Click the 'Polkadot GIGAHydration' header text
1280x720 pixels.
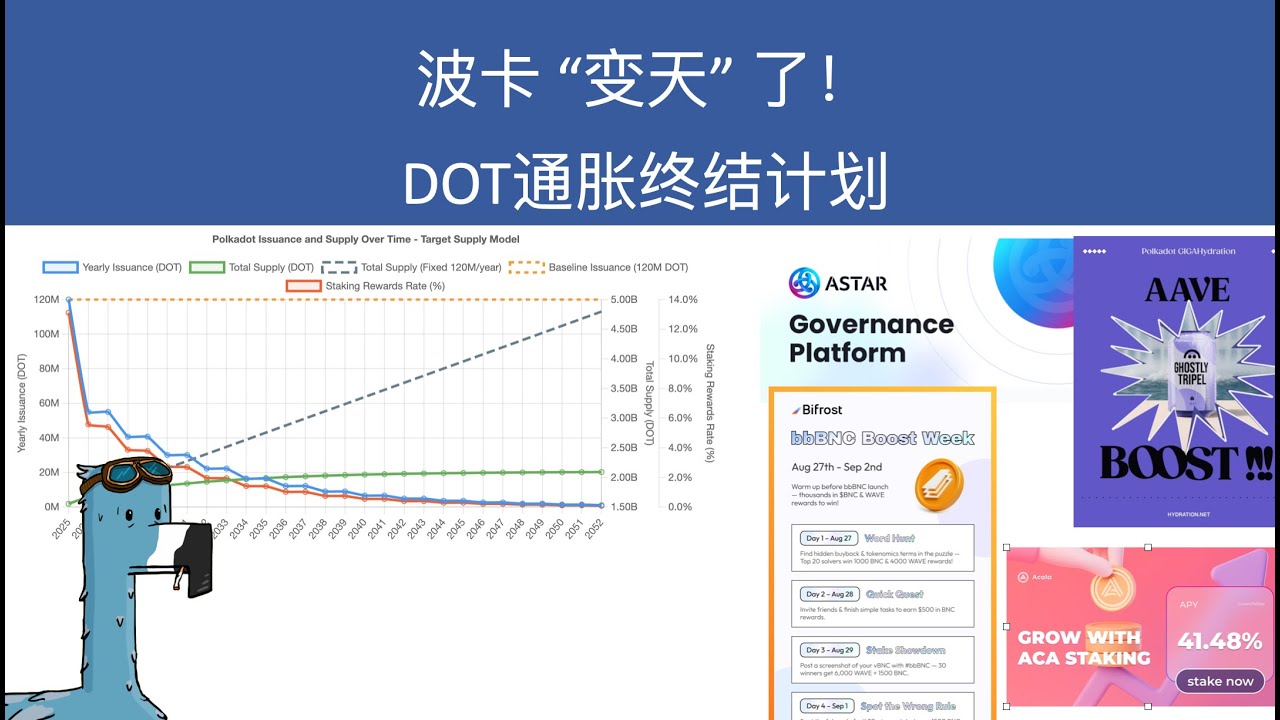point(1188,251)
